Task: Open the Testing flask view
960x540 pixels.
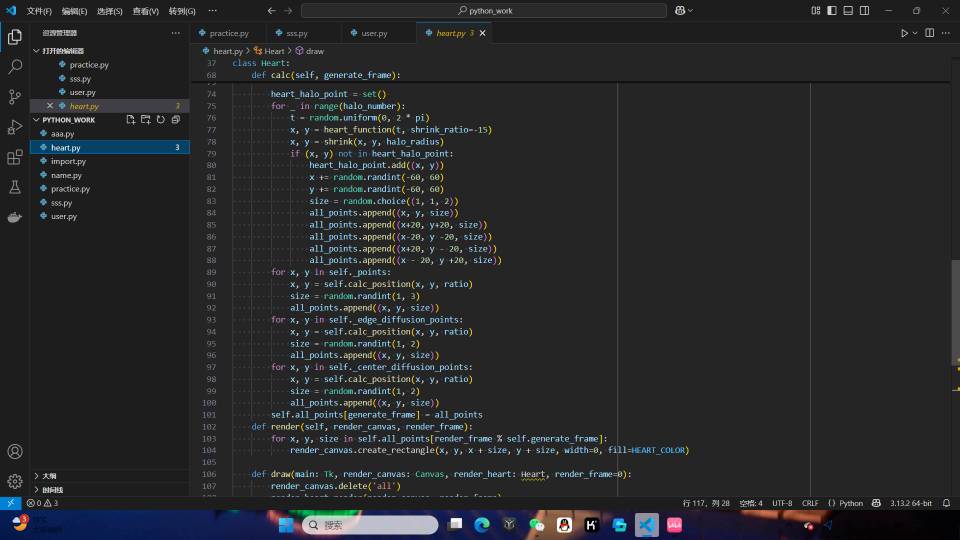Action: coord(15,187)
